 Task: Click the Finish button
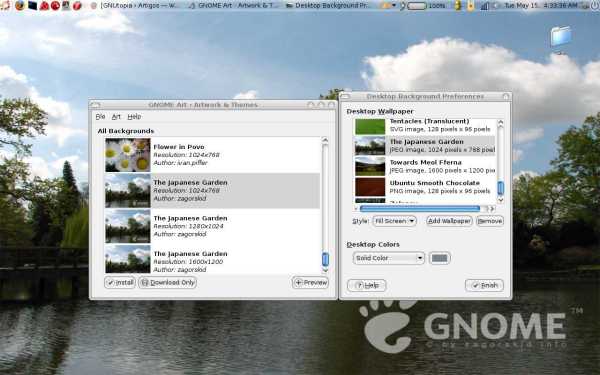(x=484, y=285)
